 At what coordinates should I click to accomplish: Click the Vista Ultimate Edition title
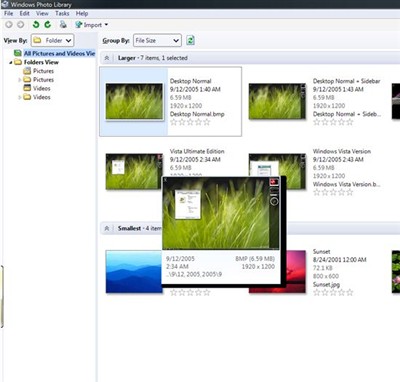coord(197,151)
